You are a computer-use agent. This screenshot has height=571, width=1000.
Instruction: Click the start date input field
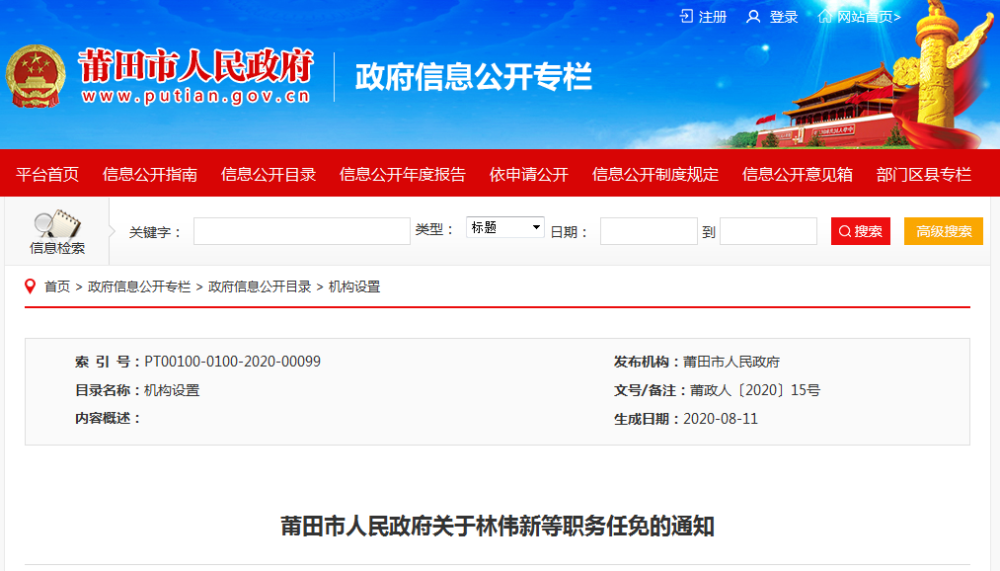pos(648,231)
